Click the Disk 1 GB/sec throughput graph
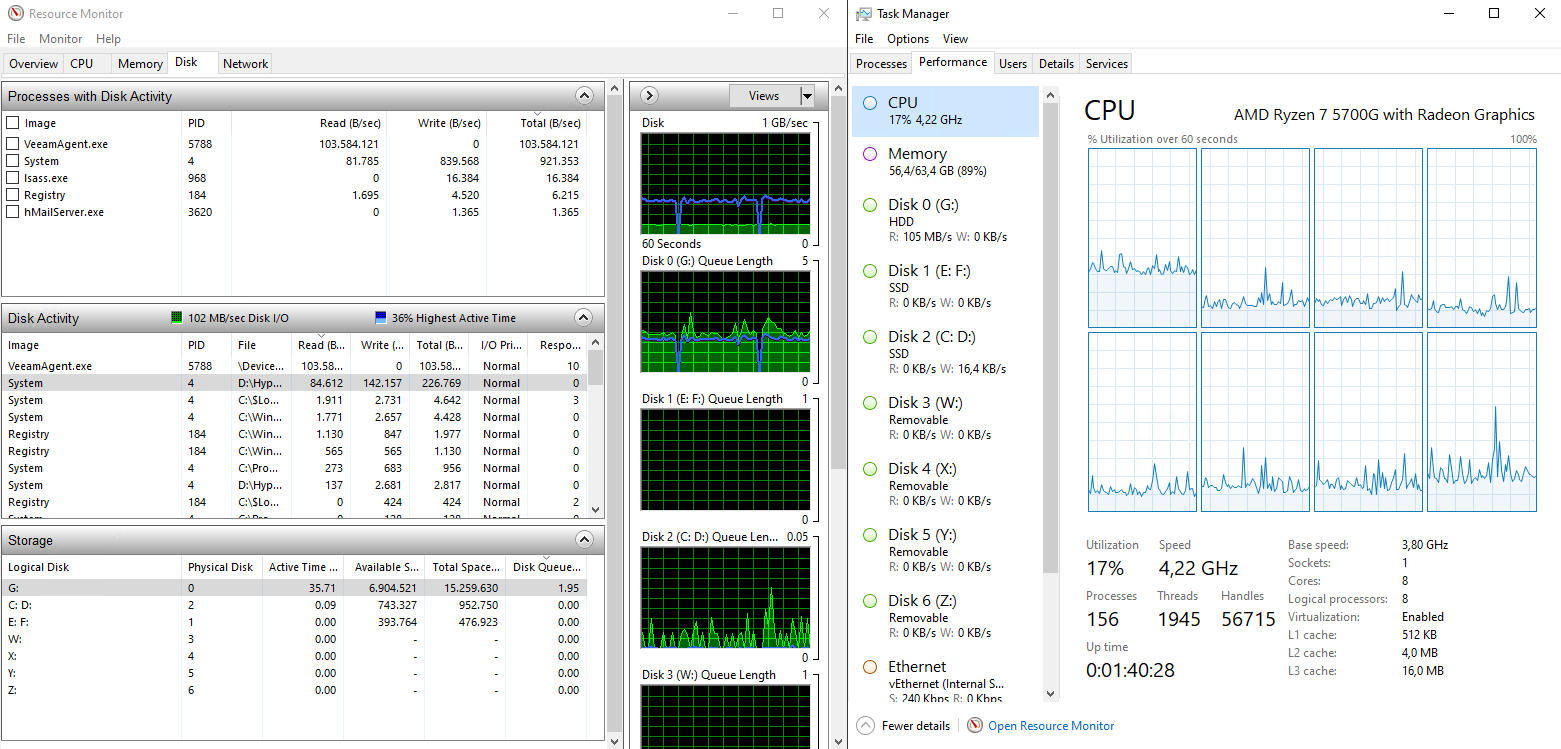The image size is (1561, 749). coord(725,184)
